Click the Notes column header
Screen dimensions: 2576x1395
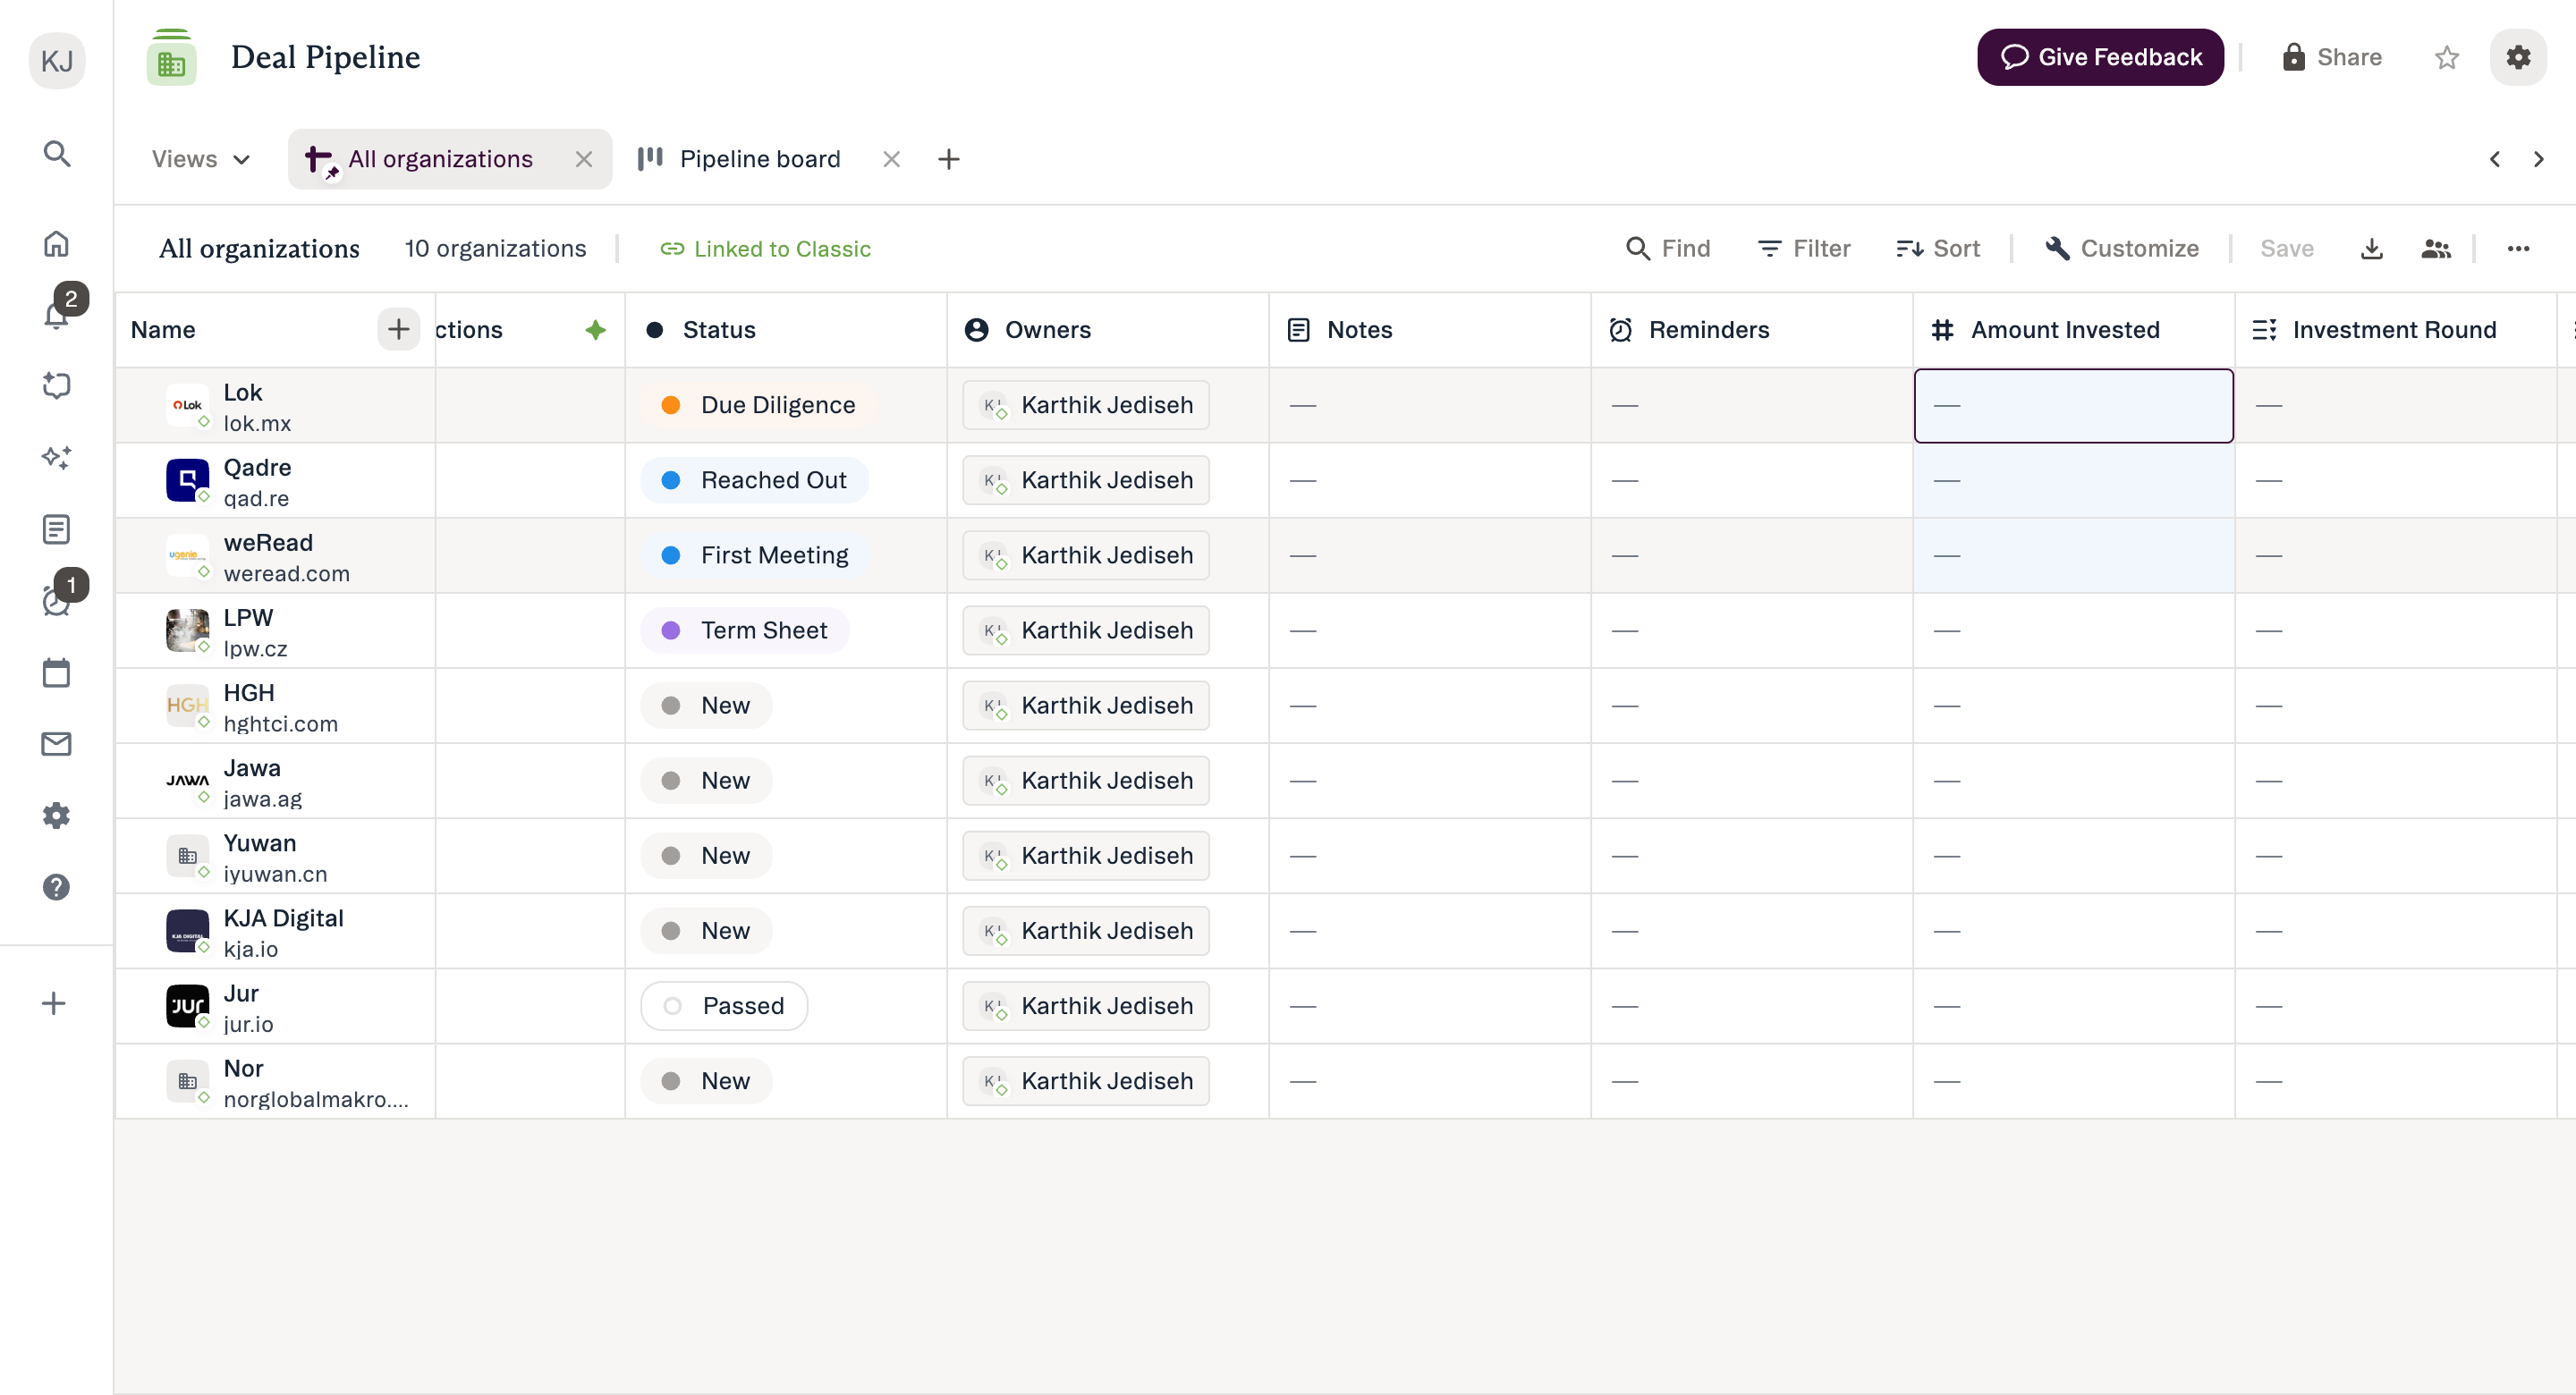coord(1430,330)
